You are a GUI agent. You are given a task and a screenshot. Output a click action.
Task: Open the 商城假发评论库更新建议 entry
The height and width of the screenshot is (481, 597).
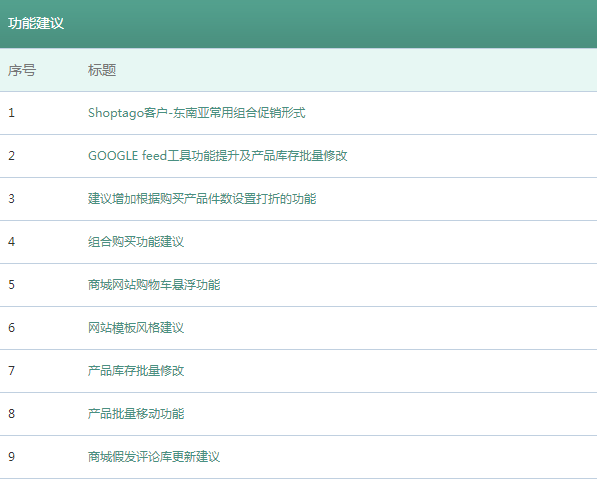pyautogui.click(x=154, y=457)
